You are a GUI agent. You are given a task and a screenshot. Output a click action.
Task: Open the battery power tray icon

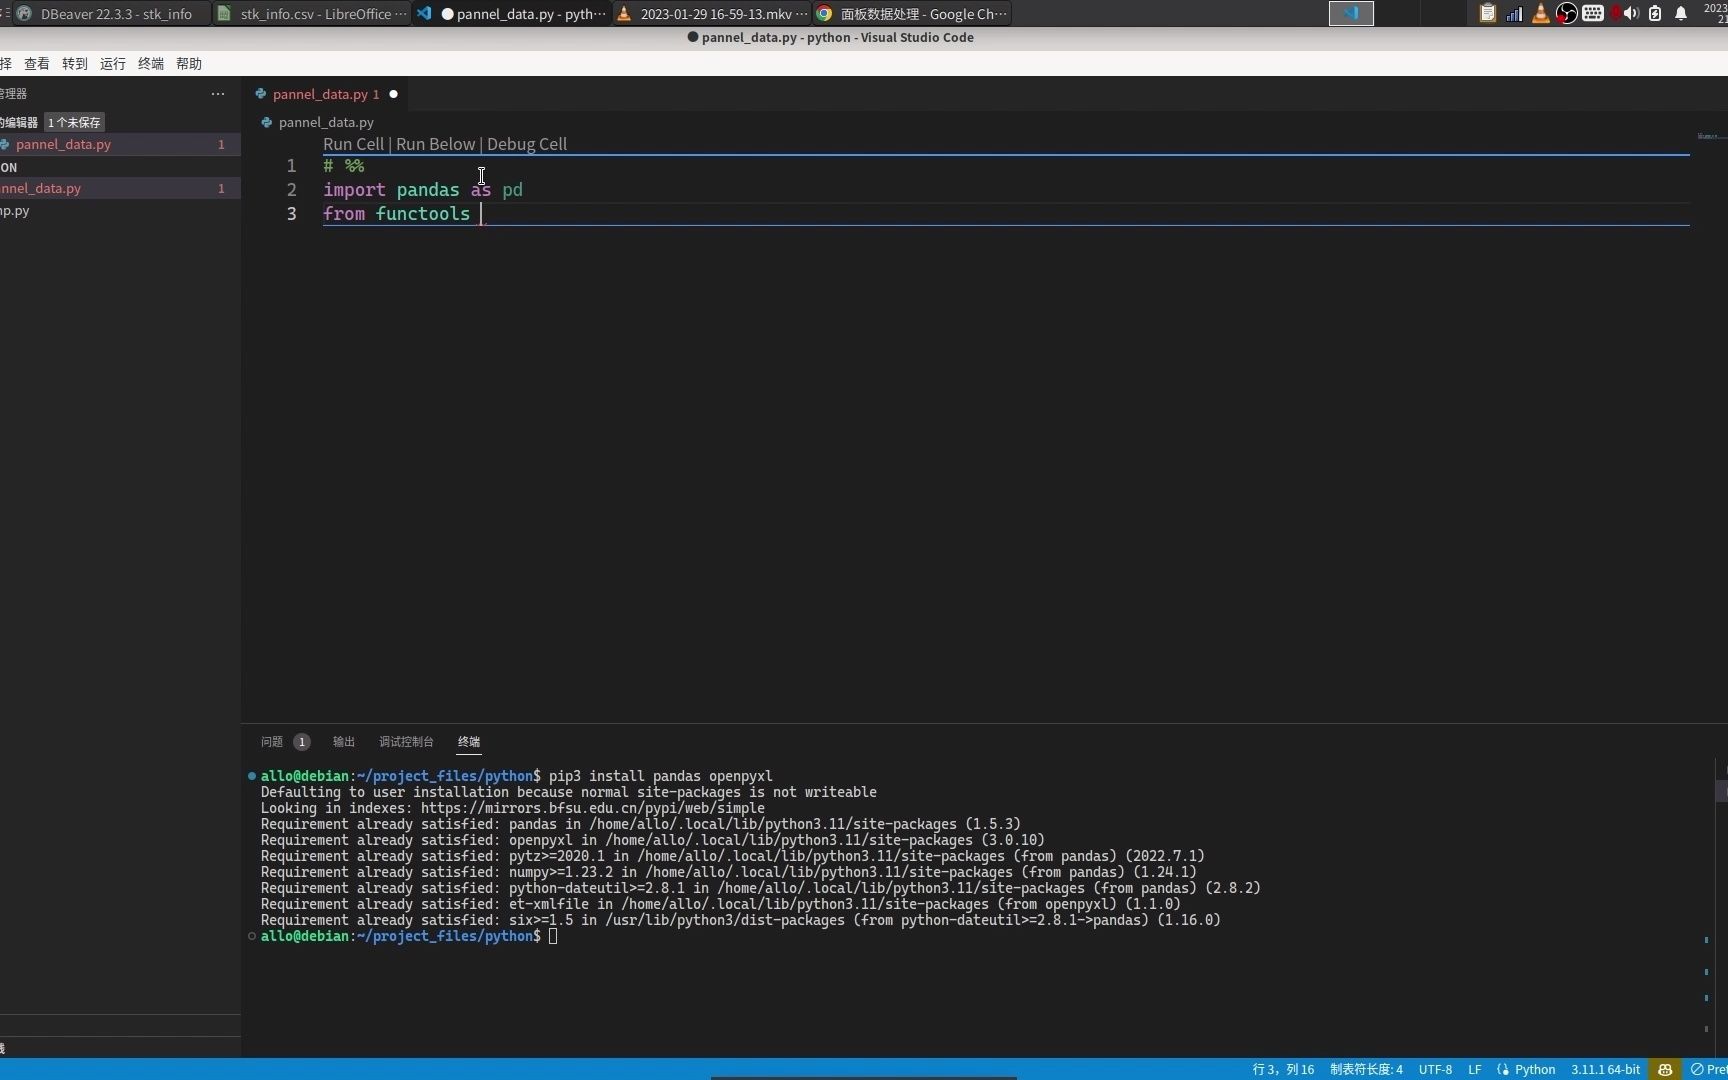click(1655, 13)
